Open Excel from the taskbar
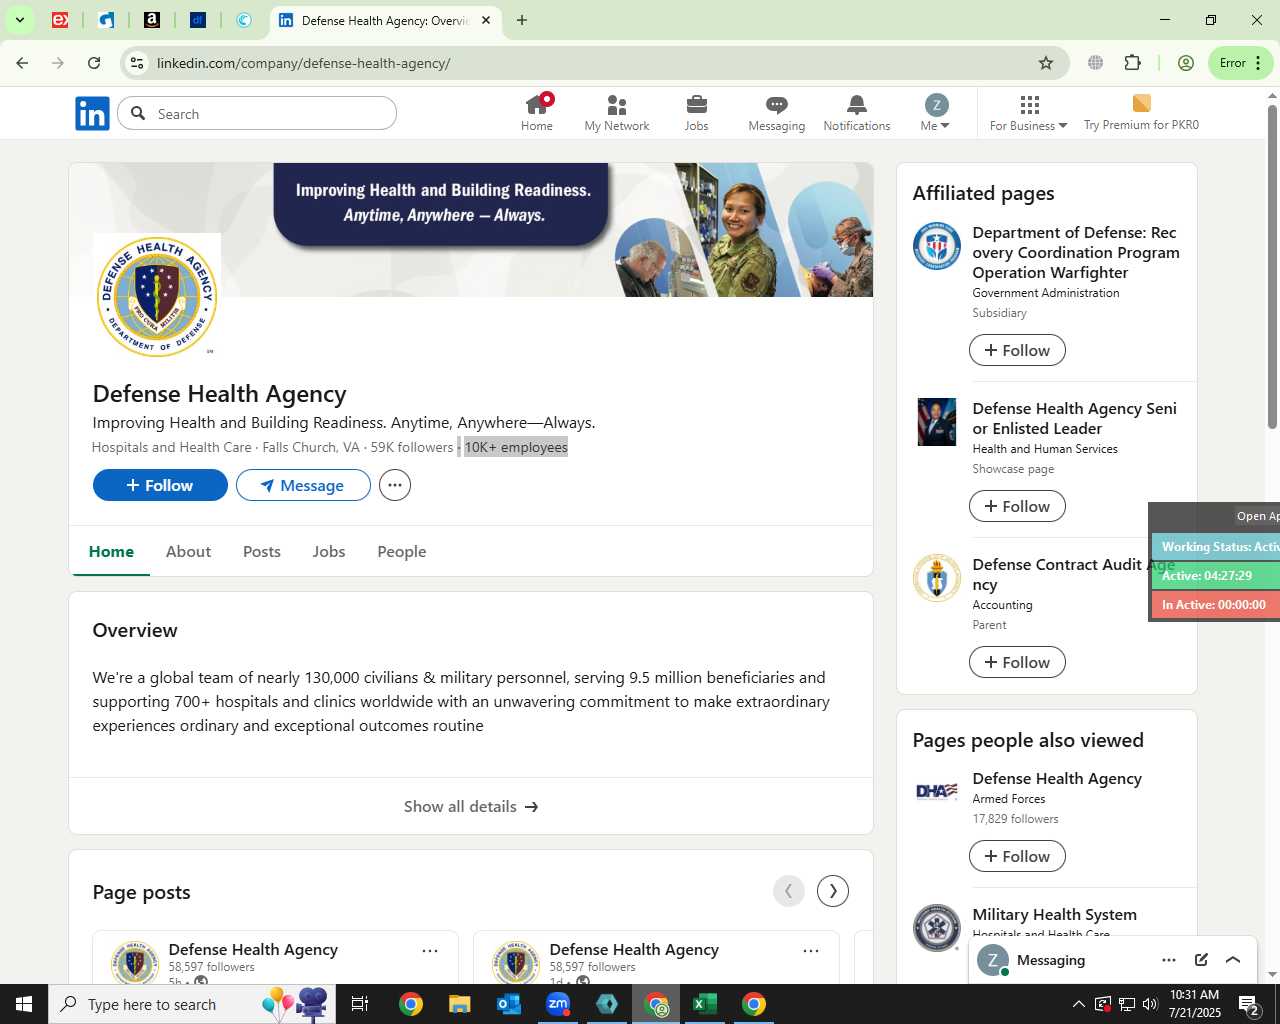This screenshot has width=1280, height=1024. (705, 1004)
